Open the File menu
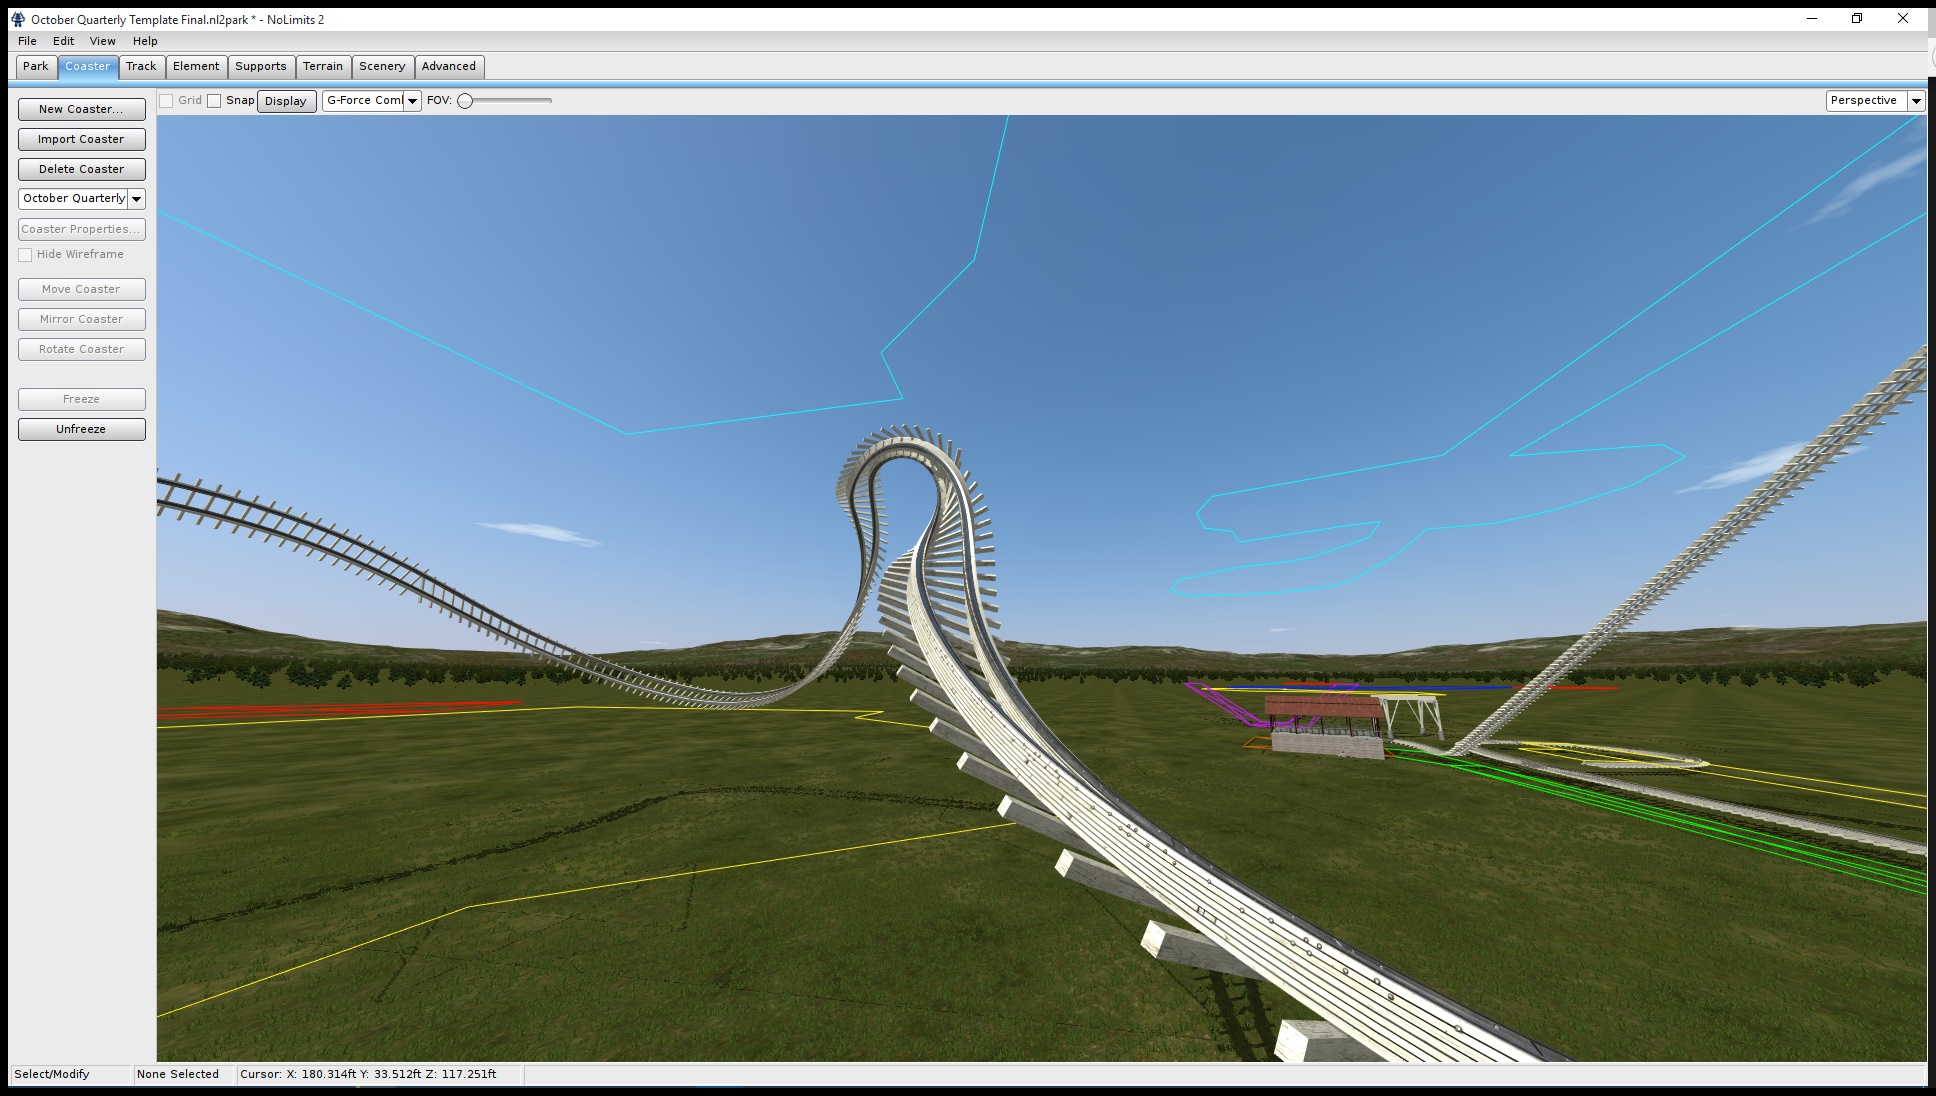Viewport: 1936px width, 1096px height. click(27, 41)
